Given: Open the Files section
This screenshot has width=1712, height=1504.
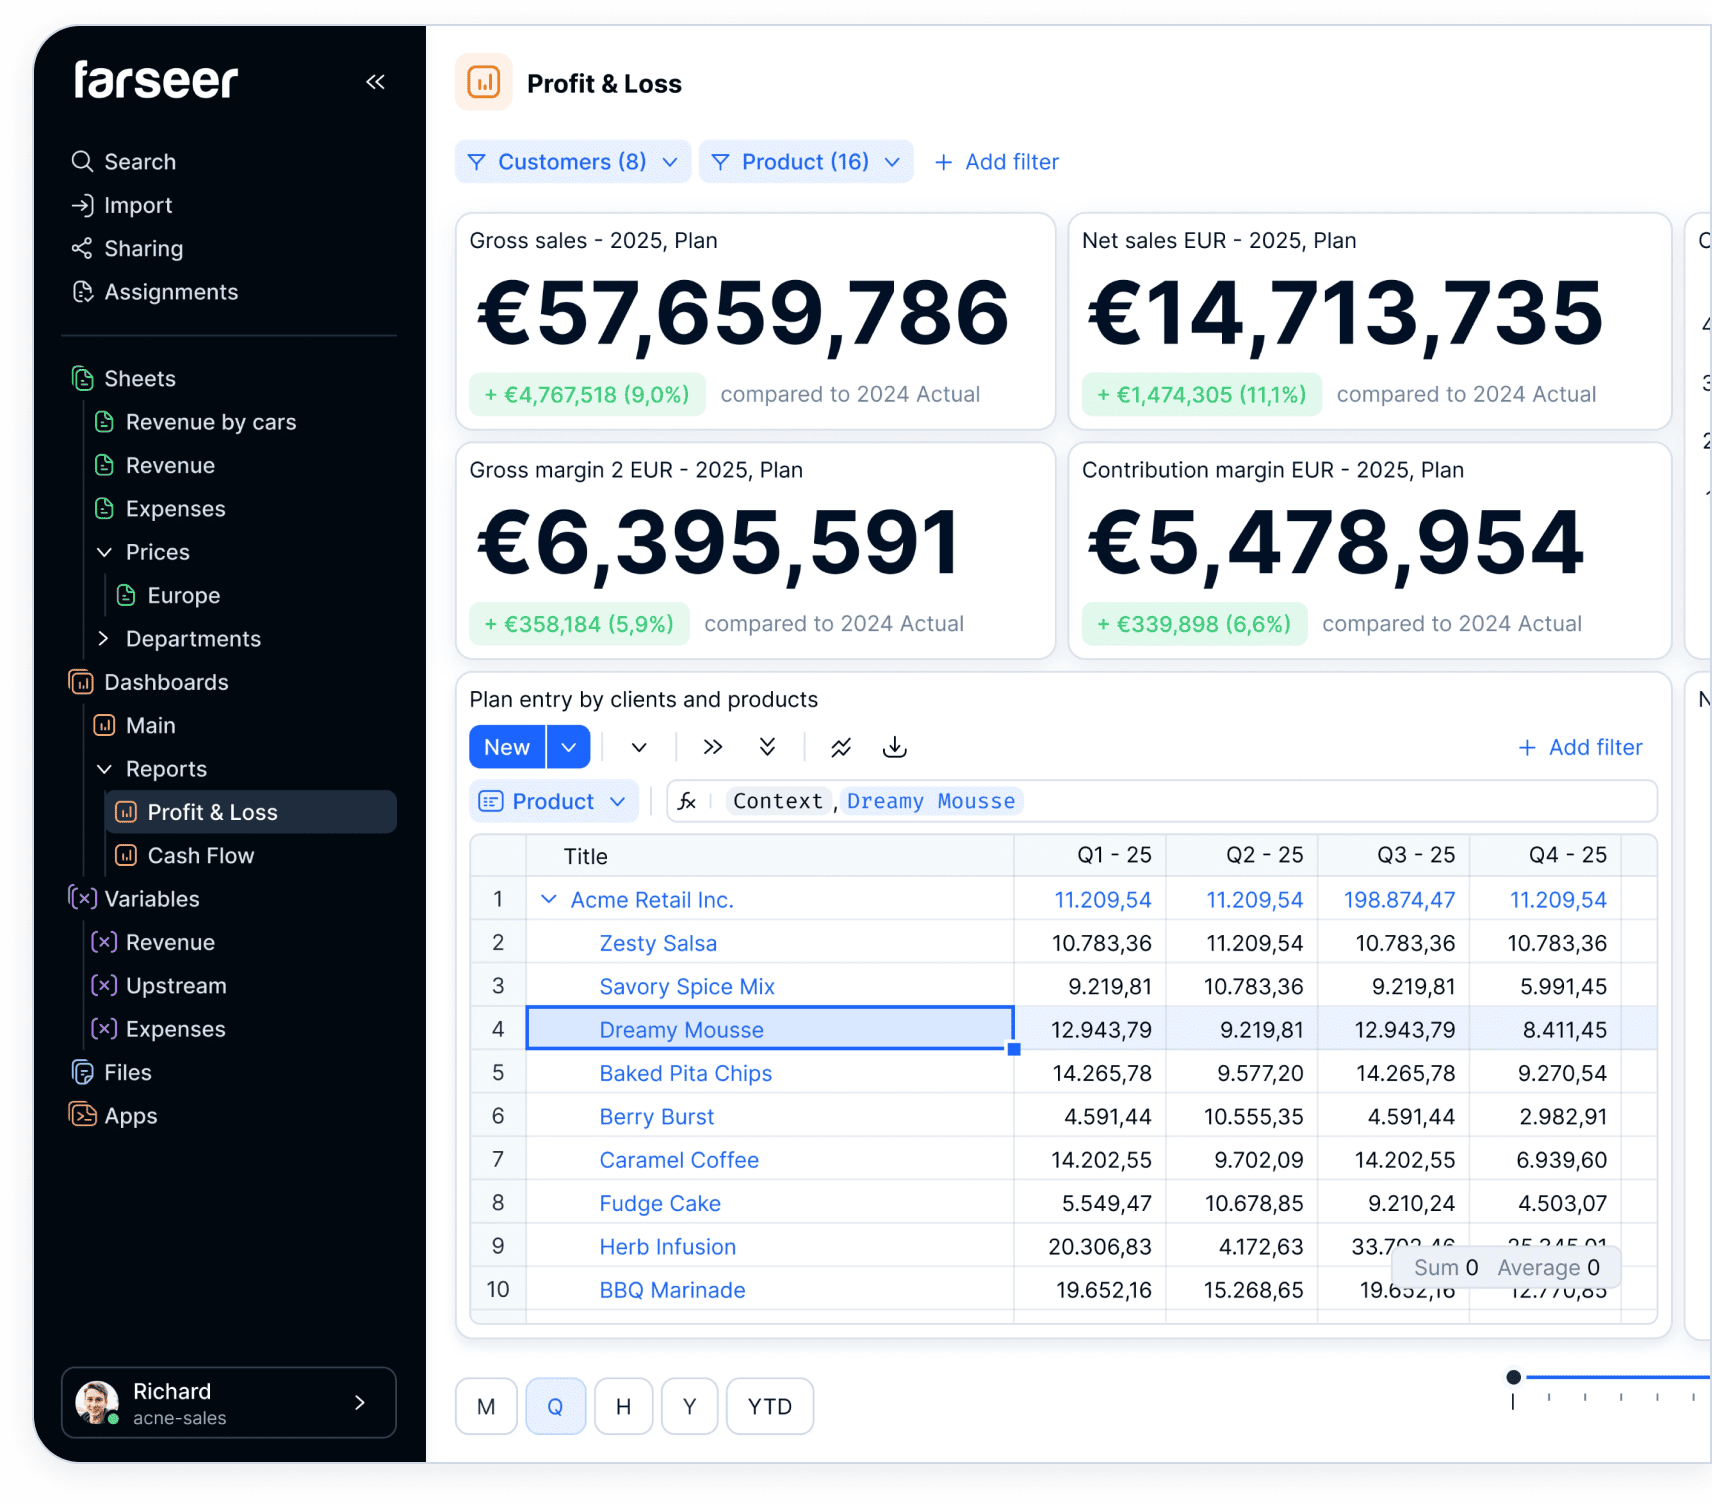Looking at the screenshot, I should coord(111,1073).
